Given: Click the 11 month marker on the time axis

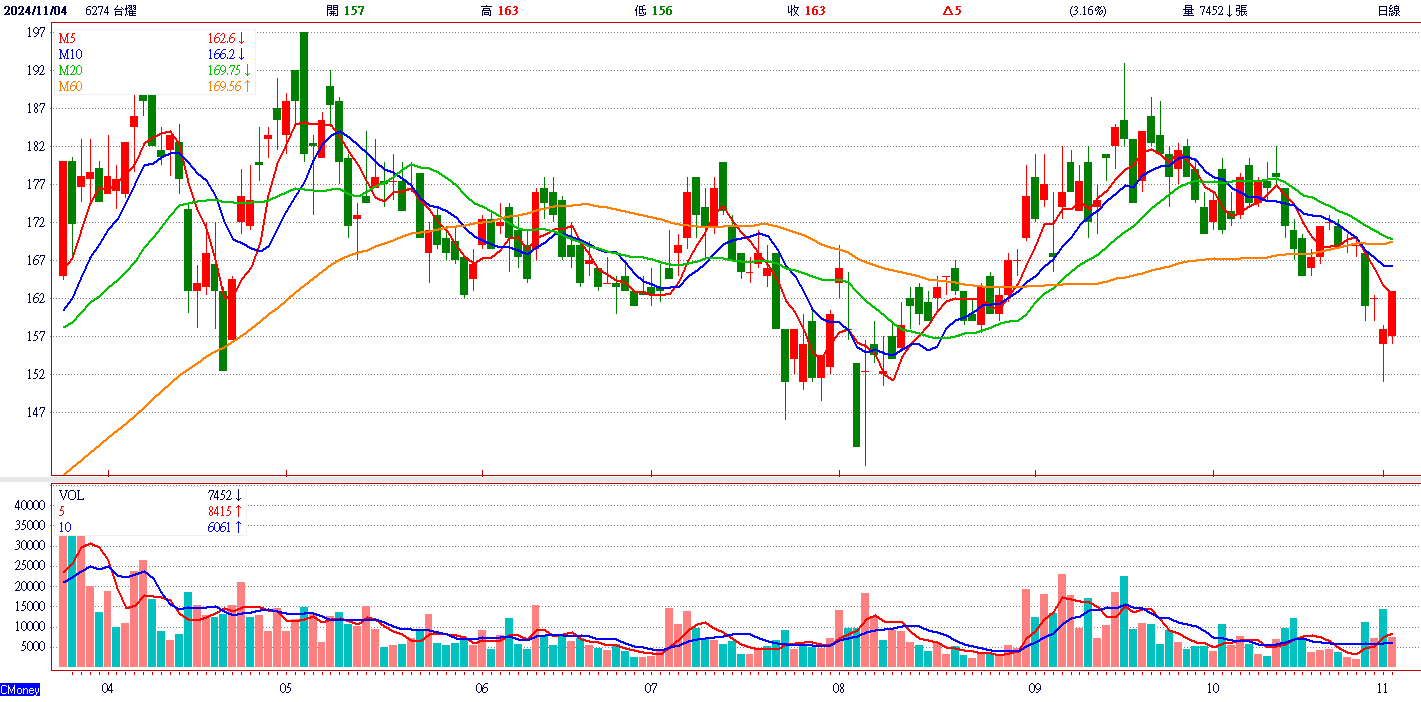Looking at the screenshot, I should point(1383,689).
